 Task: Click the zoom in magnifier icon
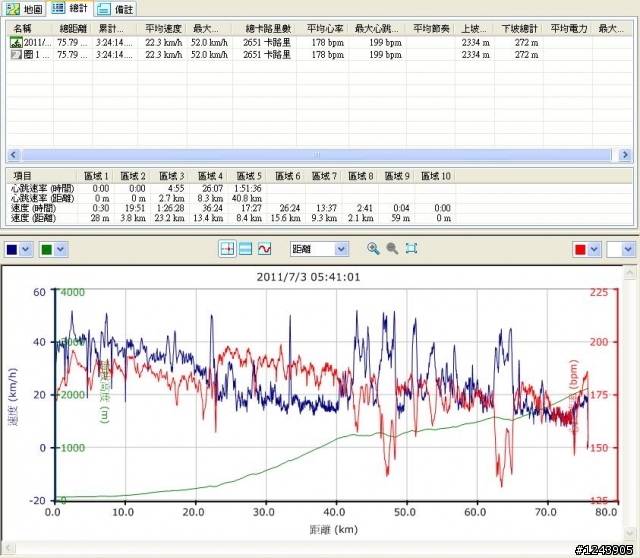tap(373, 248)
